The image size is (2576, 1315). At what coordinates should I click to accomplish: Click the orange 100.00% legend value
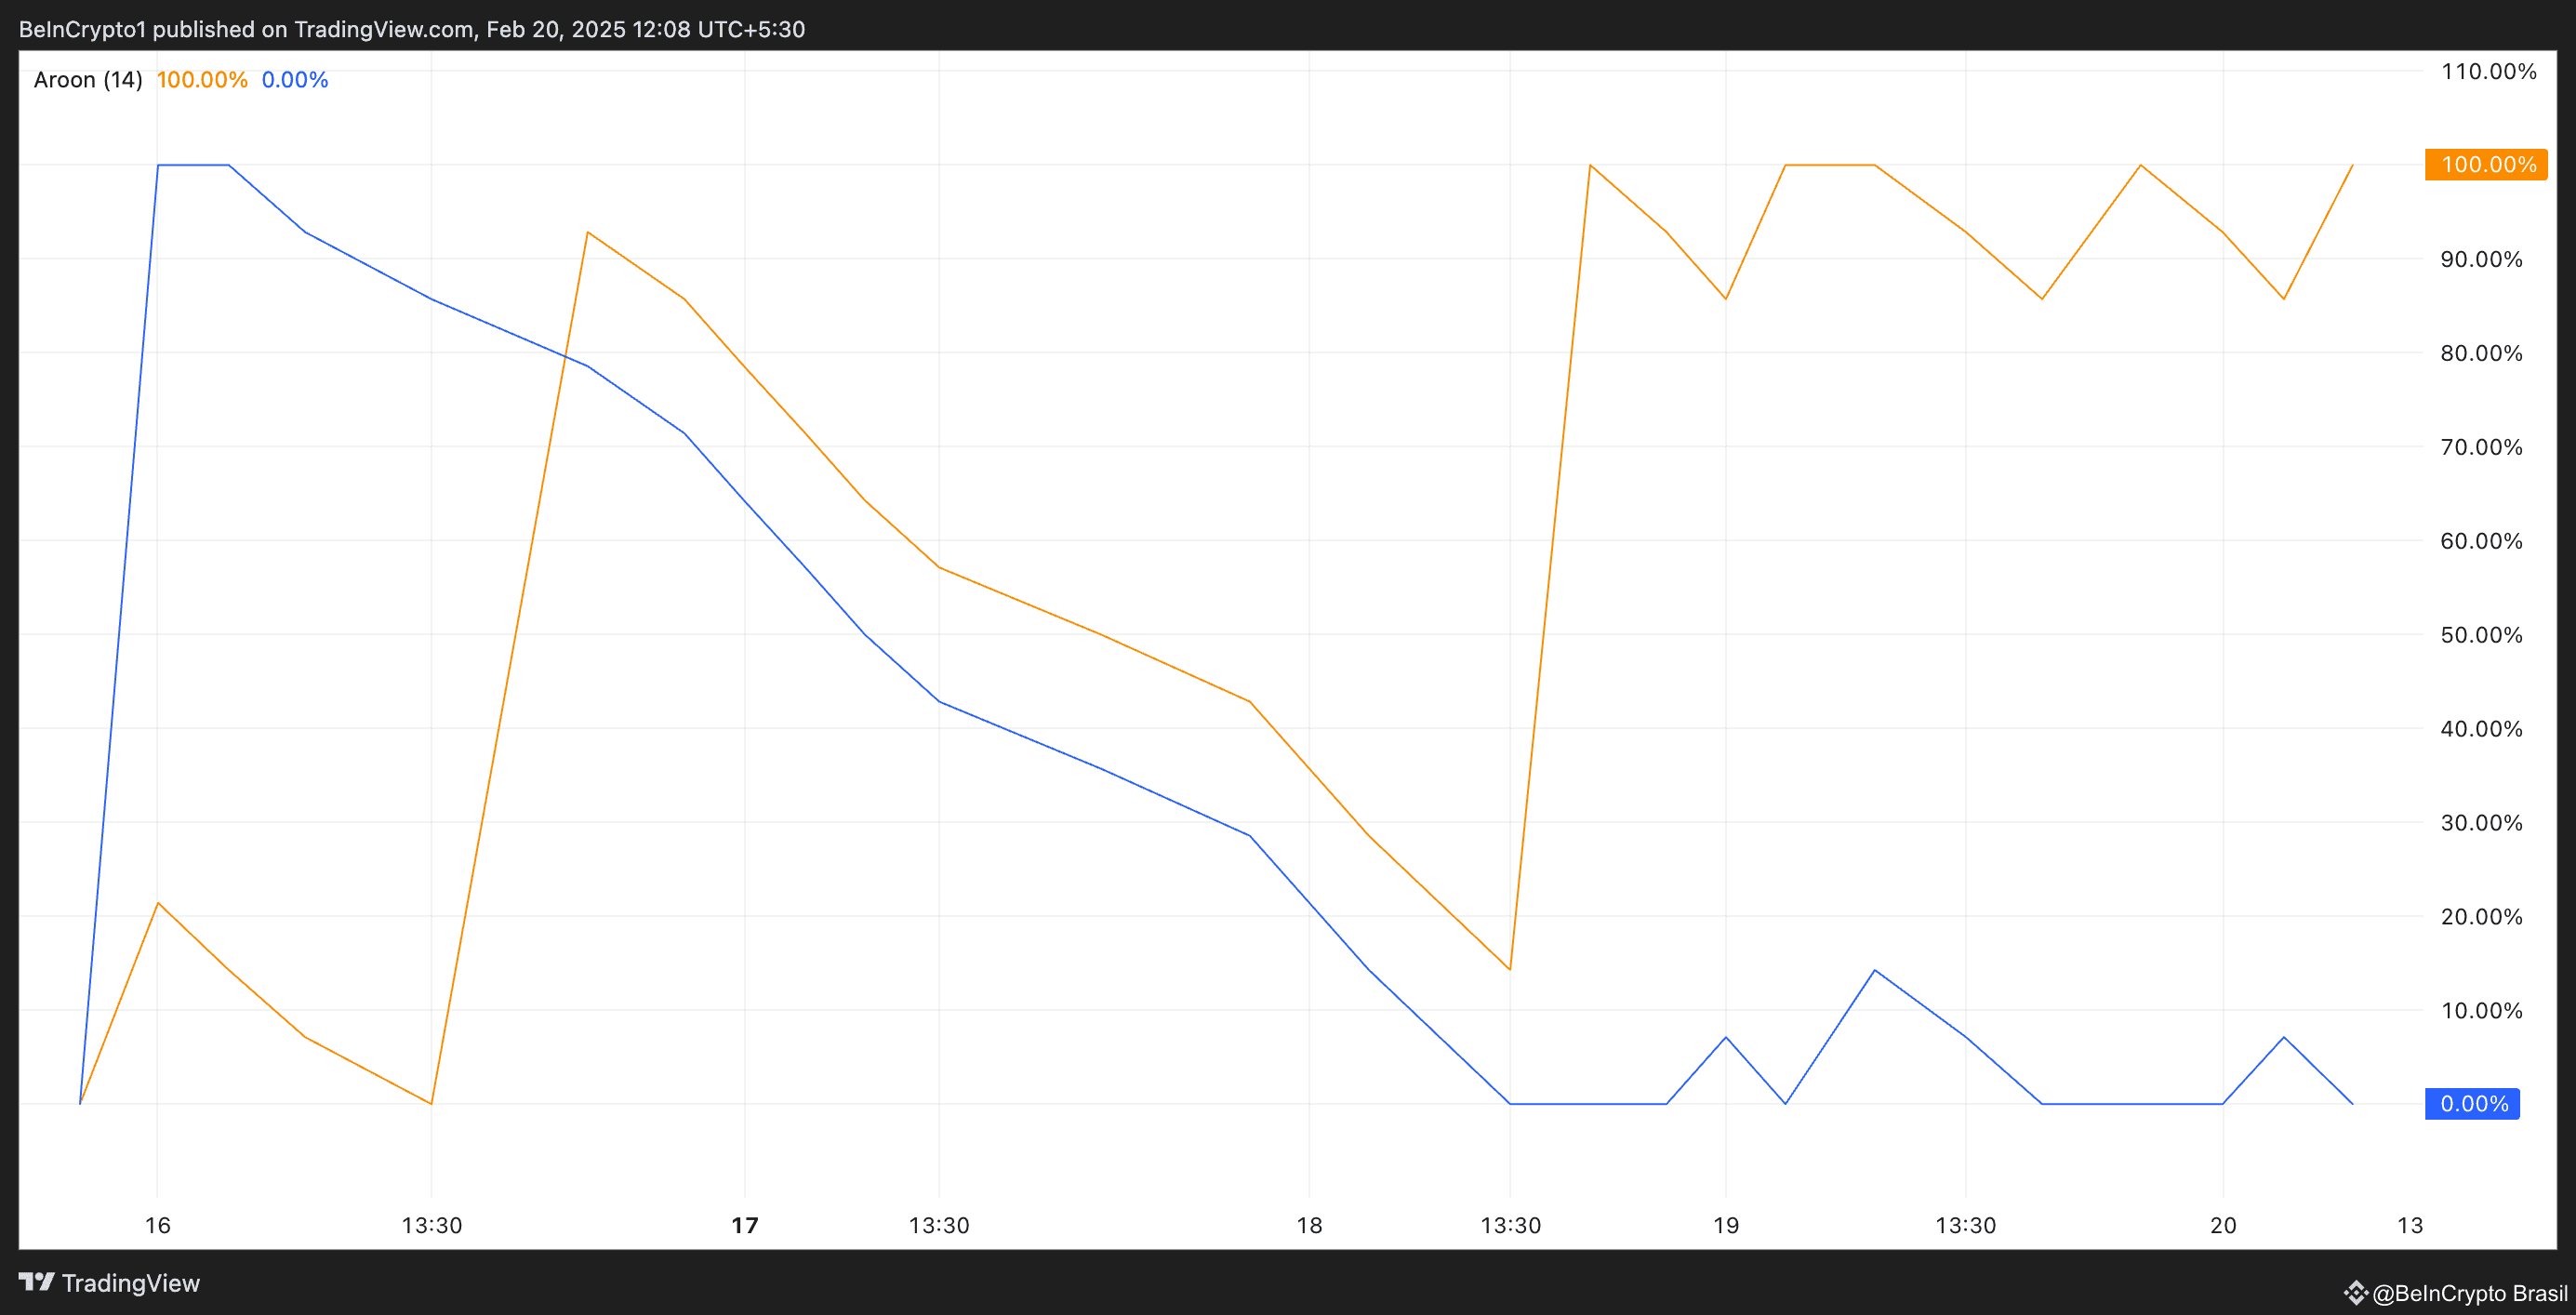[x=202, y=80]
